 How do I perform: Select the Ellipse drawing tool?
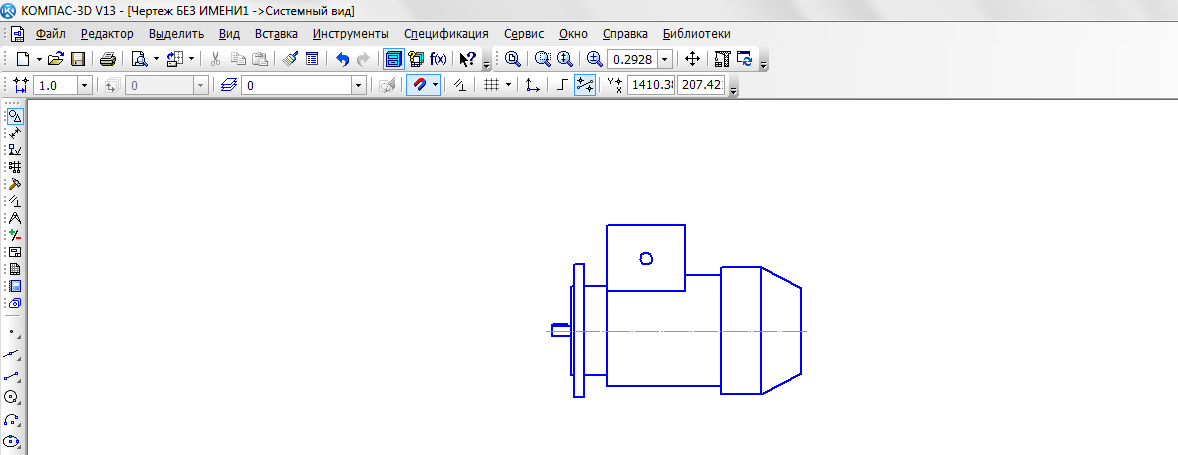(x=13, y=441)
